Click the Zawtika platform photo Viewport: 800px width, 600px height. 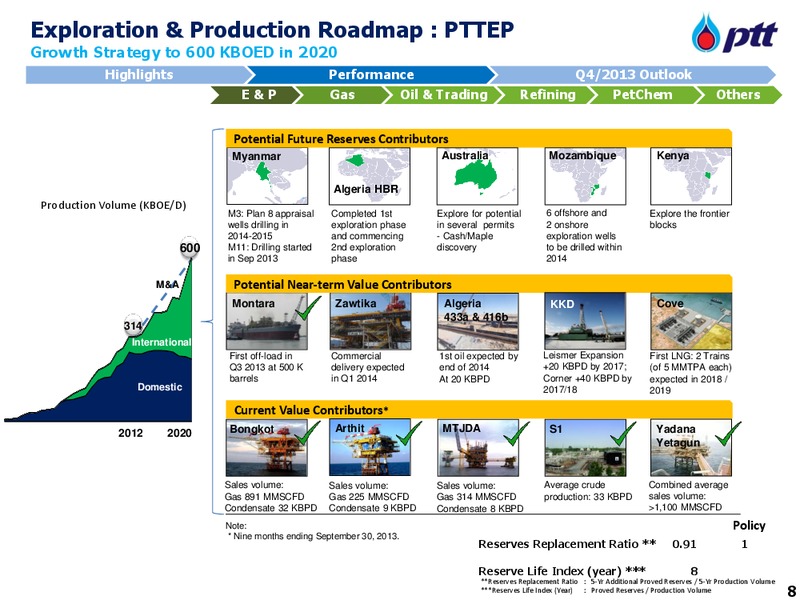370,321
